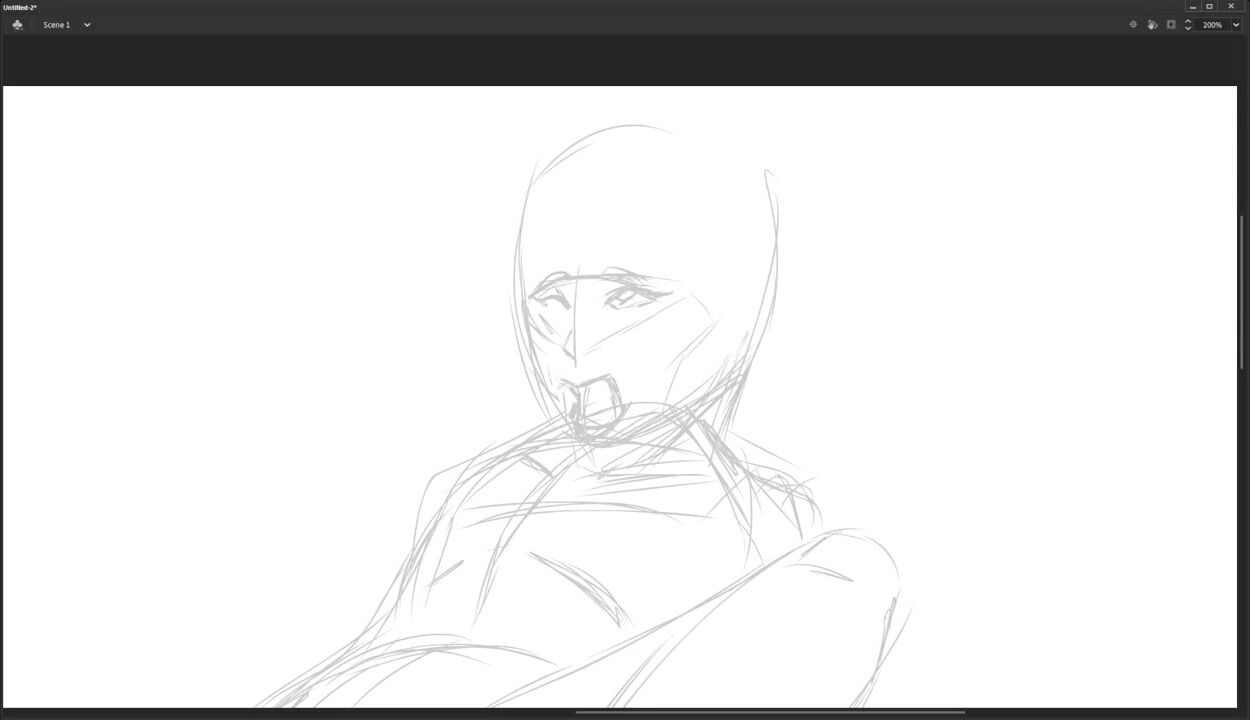
Task: Maximize the application window
Action: pyautogui.click(x=1209, y=7)
